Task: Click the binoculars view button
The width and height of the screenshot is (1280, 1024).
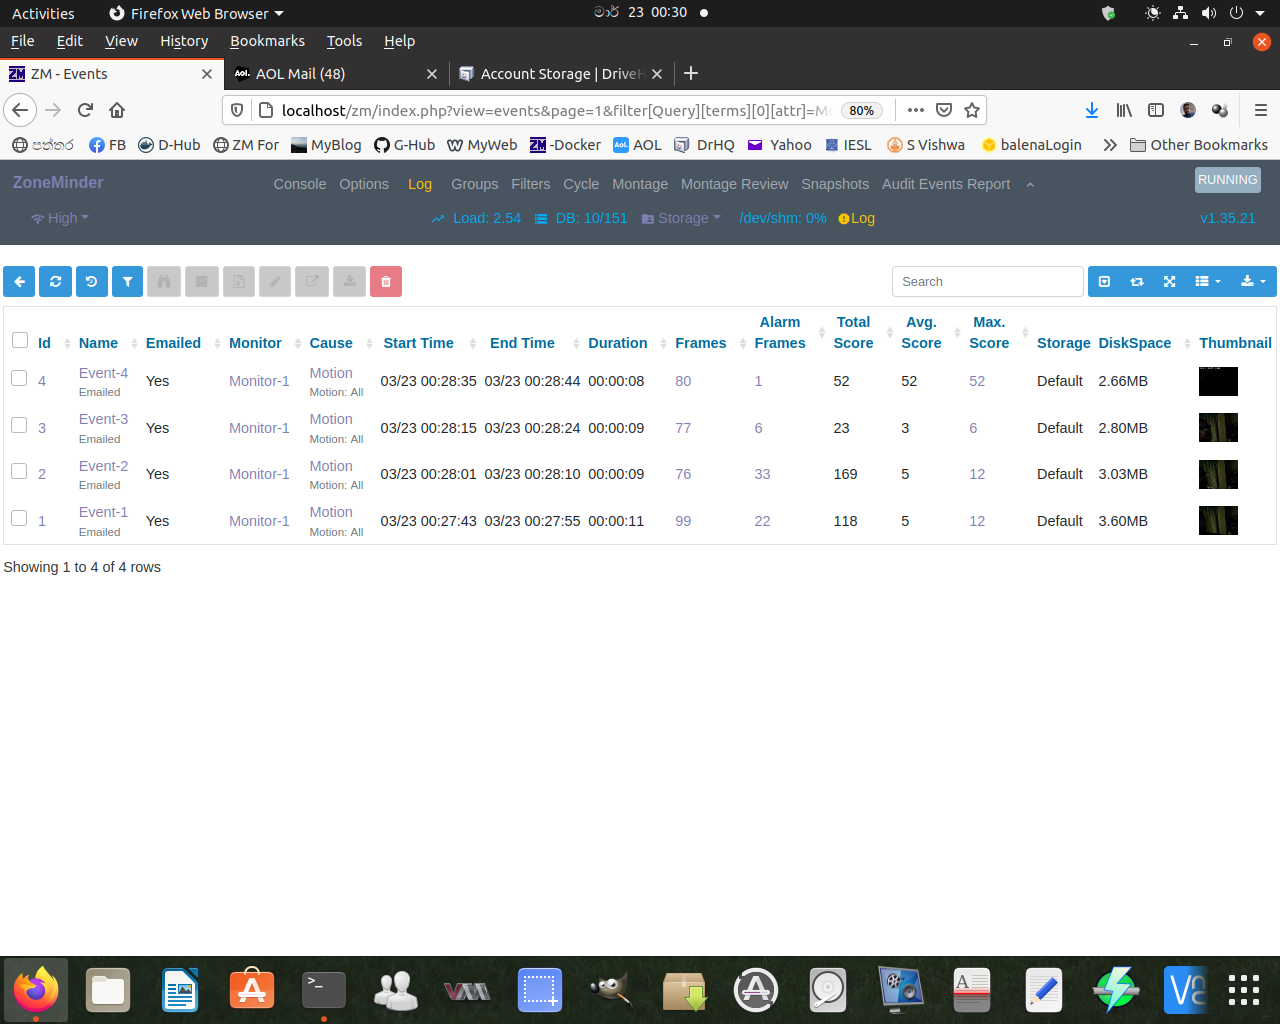Action: tap(163, 282)
